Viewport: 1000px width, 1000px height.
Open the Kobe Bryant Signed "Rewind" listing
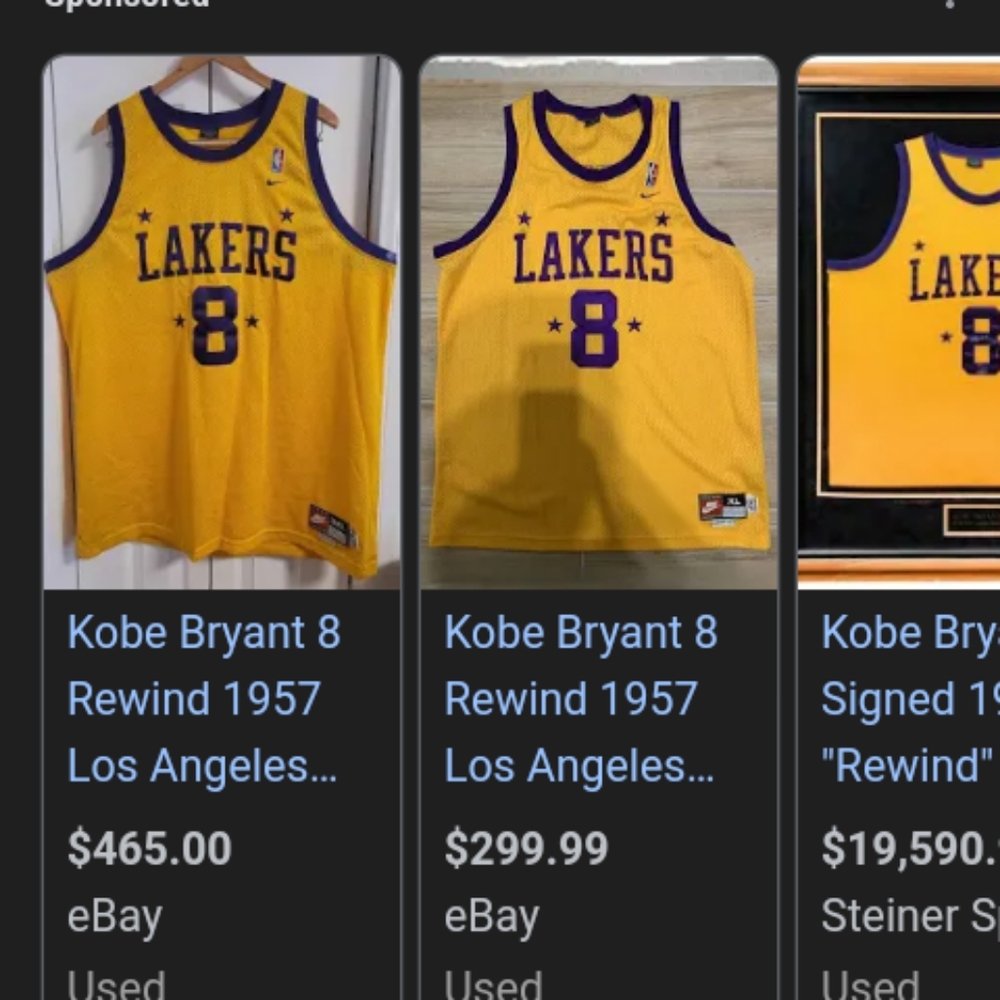(x=911, y=699)
